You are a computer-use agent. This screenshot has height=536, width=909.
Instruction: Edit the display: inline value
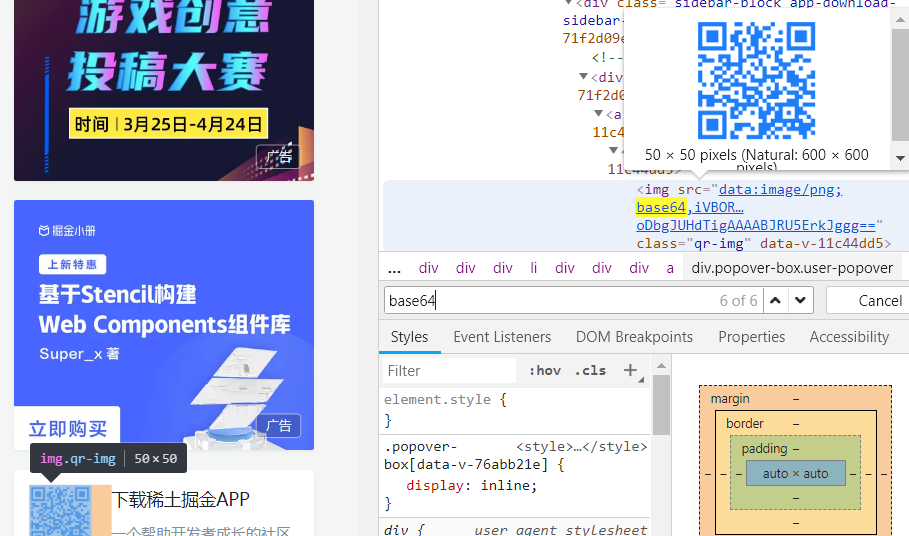coord(507,486)
